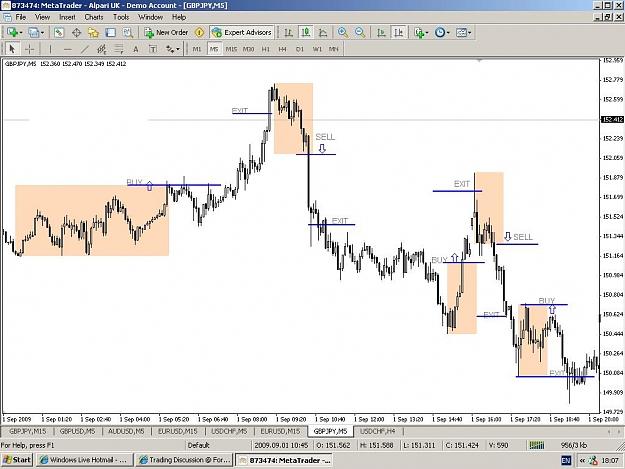Click the connection bars indicator in status bar

point(536,445)
